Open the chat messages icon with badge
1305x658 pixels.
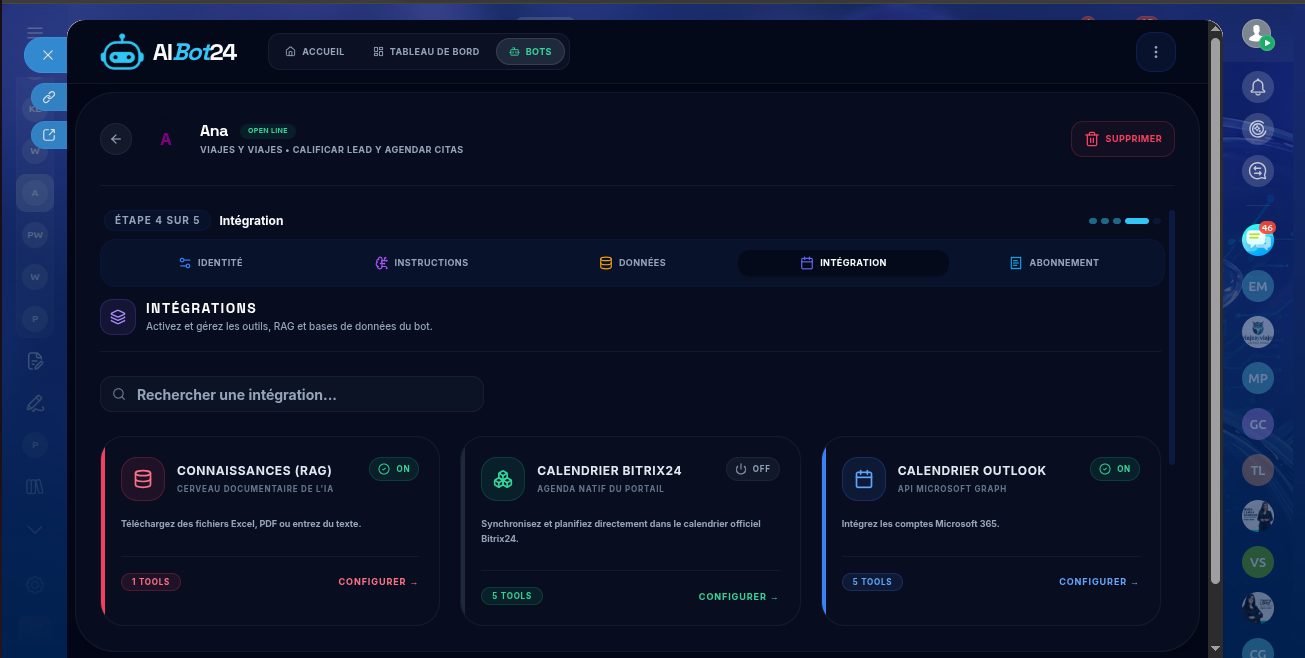tap(1258, 238)
